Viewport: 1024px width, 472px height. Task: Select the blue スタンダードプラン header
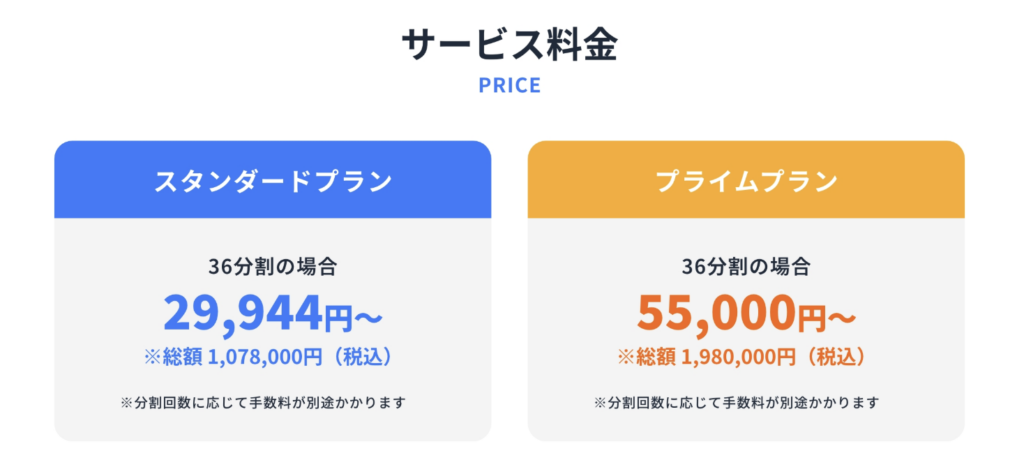point(272,181)
